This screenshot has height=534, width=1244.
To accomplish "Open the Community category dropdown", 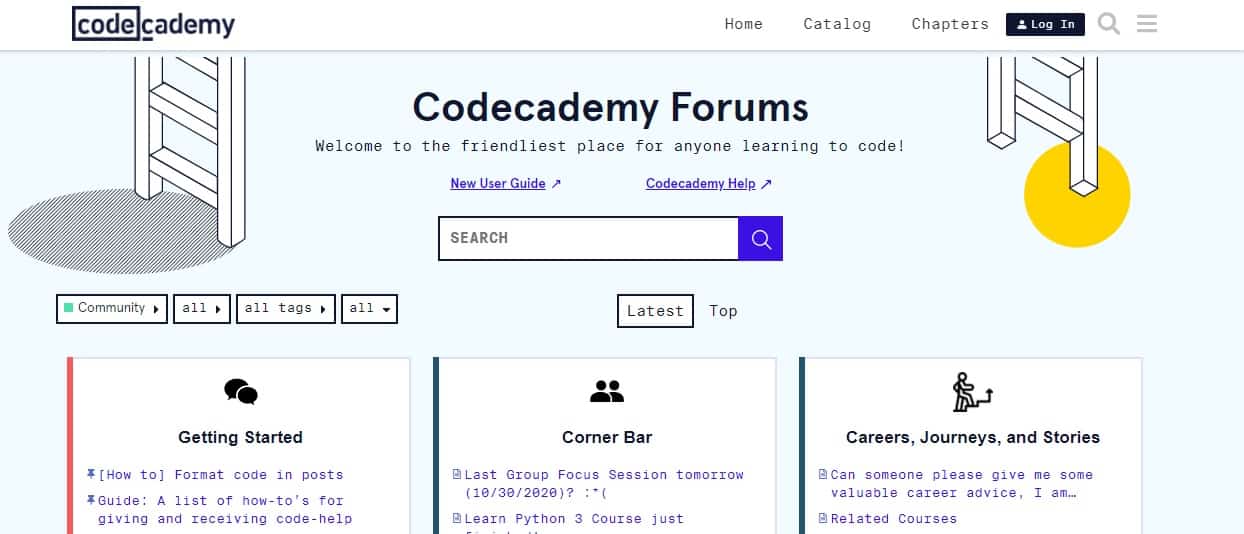I will tap(112, 309).
